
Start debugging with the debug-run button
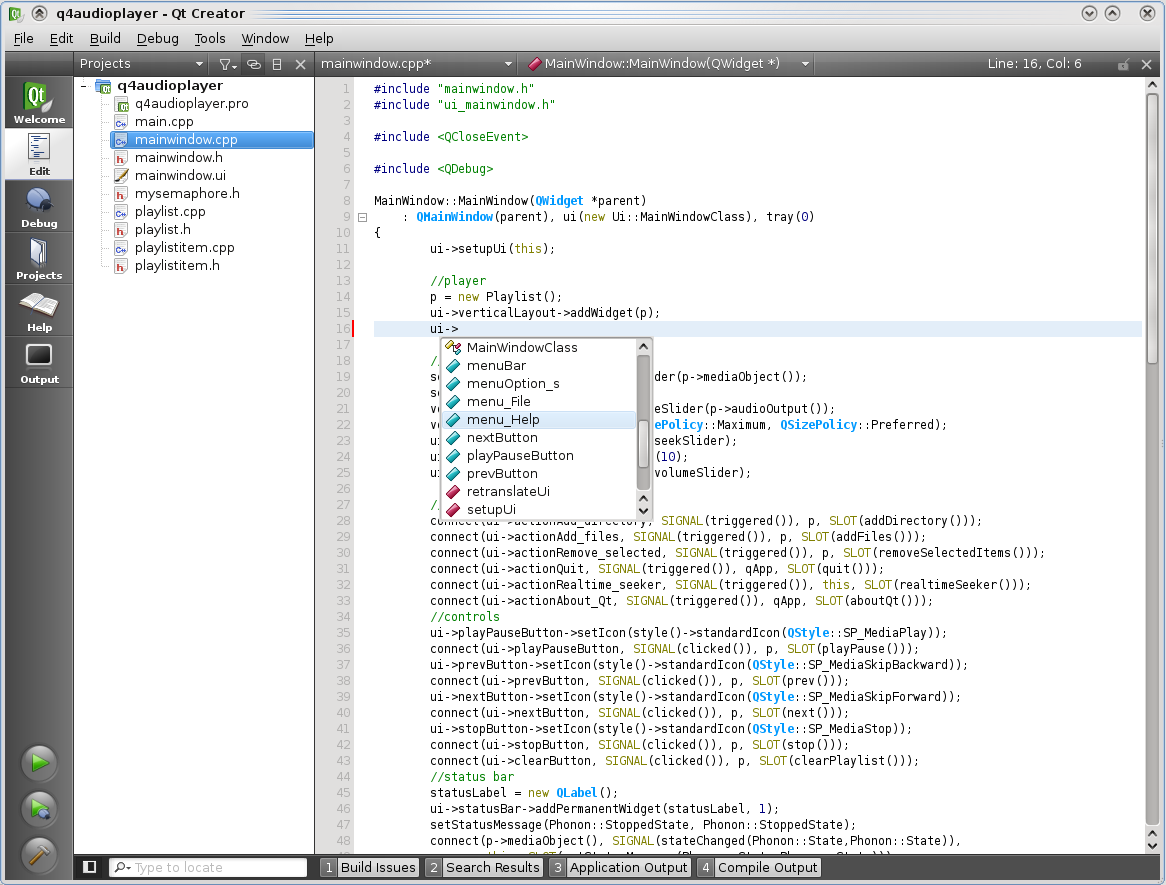tap(39, 809)
